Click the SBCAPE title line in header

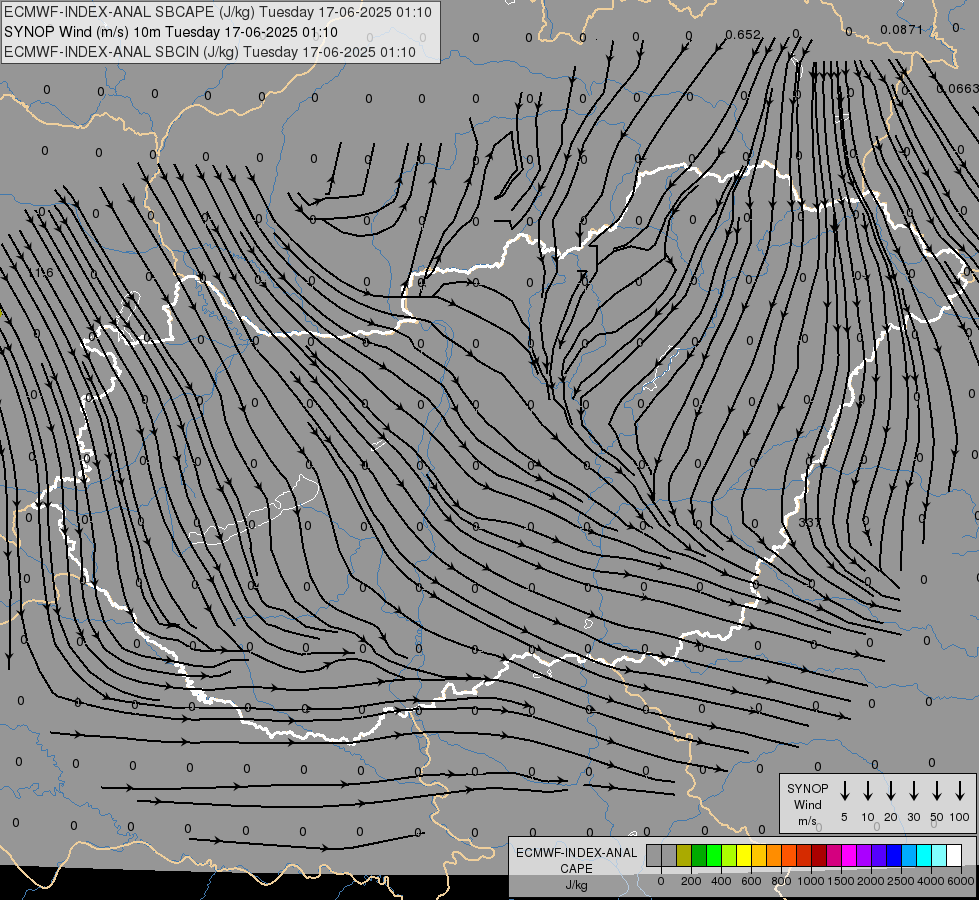click(218, 12)
